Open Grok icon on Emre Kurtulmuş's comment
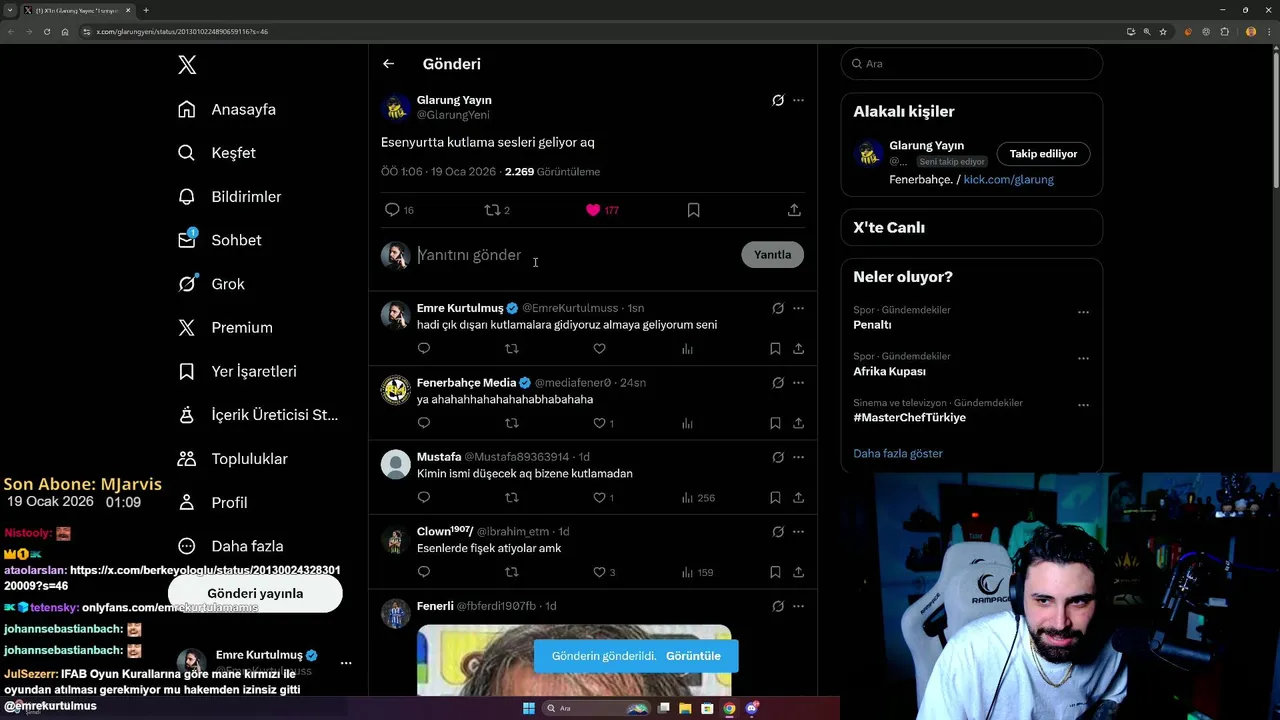This screenshot has width=1280, height=720. pos(778,308)
